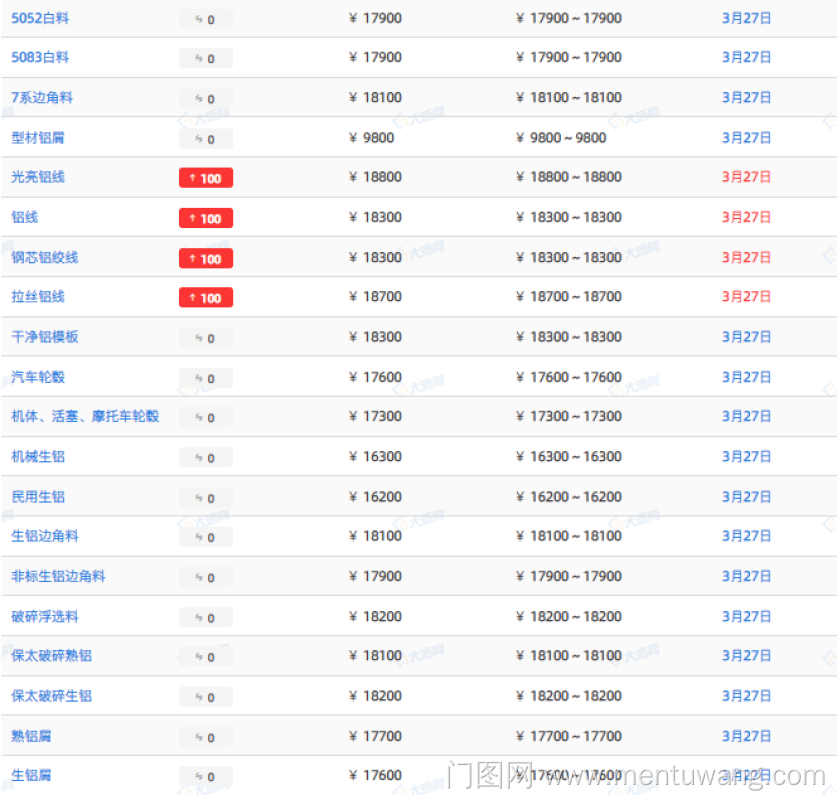Open the 机械生铝 product link
The height and width of the screenshot is (800, 837).
(38, 457)
